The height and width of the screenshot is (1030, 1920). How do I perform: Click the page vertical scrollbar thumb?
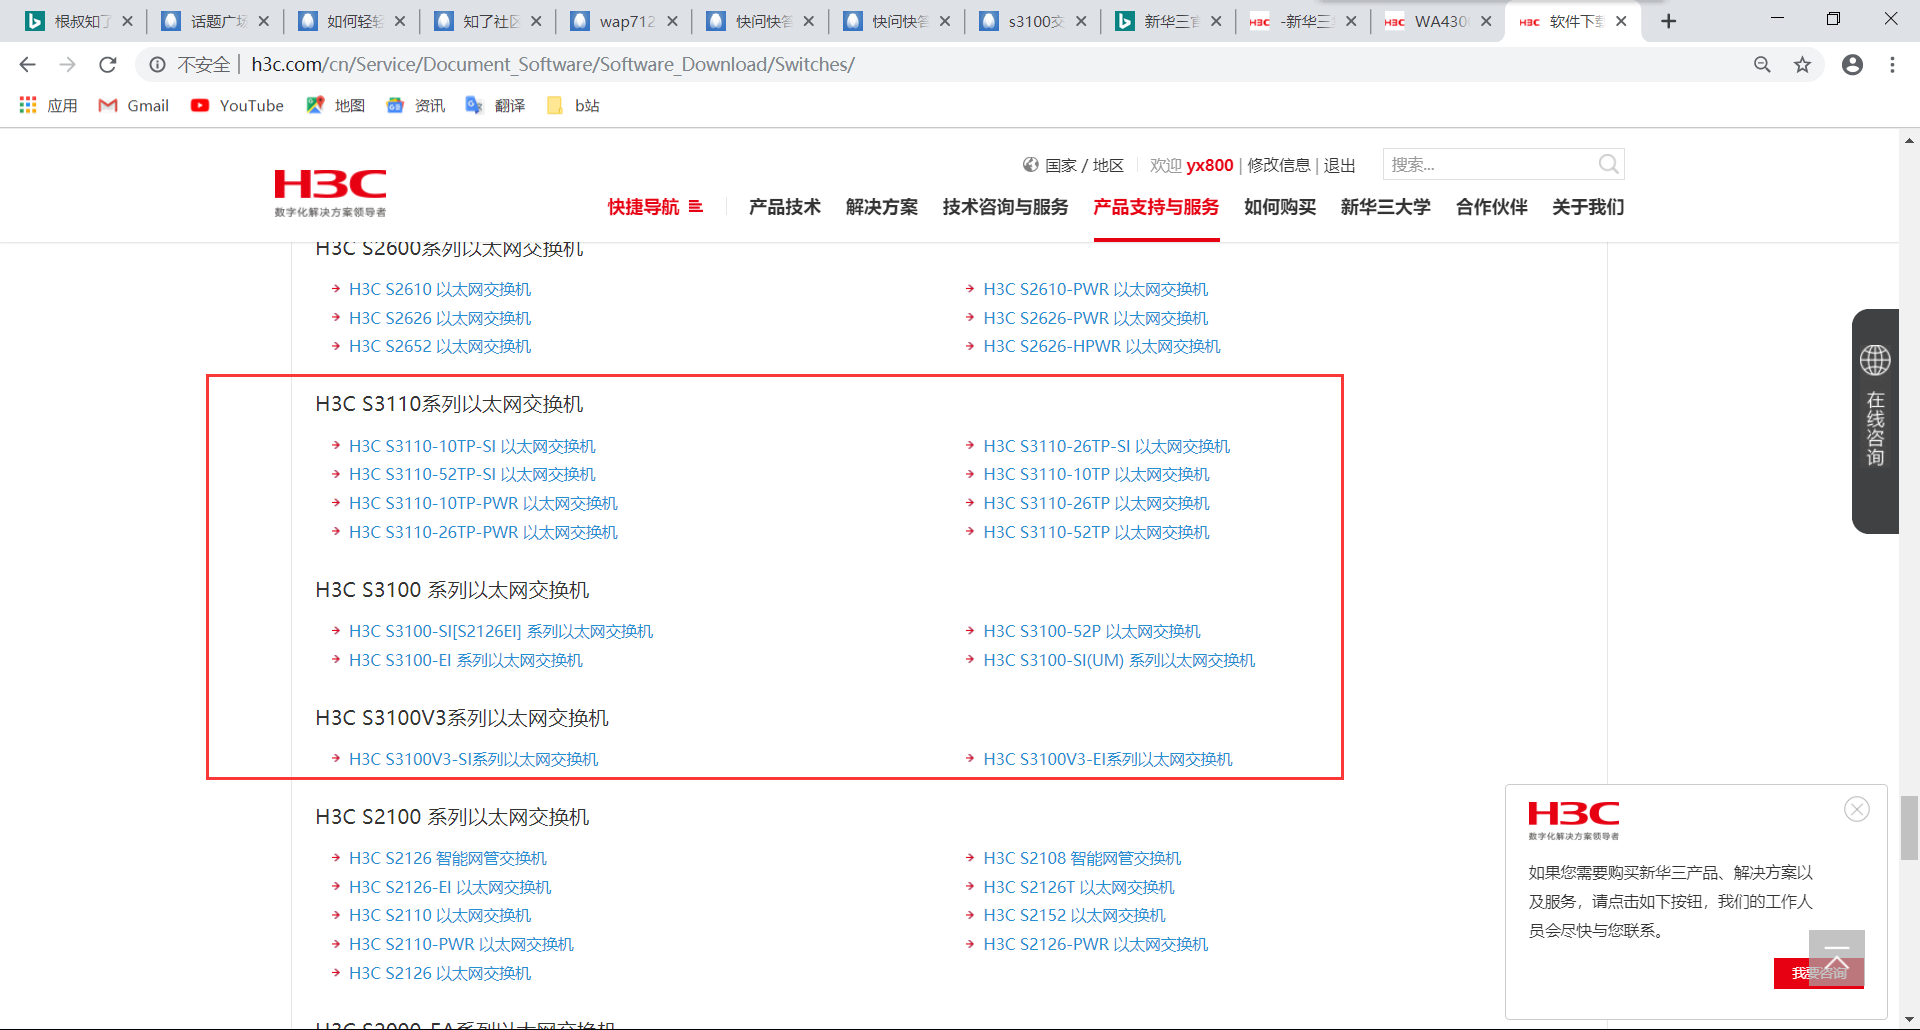click(x=1909, y=827)
